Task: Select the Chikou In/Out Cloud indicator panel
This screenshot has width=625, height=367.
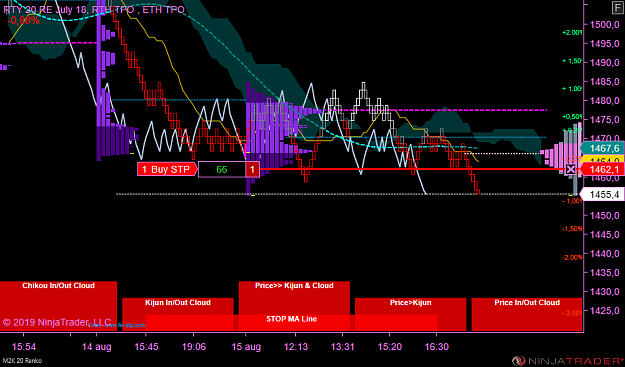Action: [59, 306]
